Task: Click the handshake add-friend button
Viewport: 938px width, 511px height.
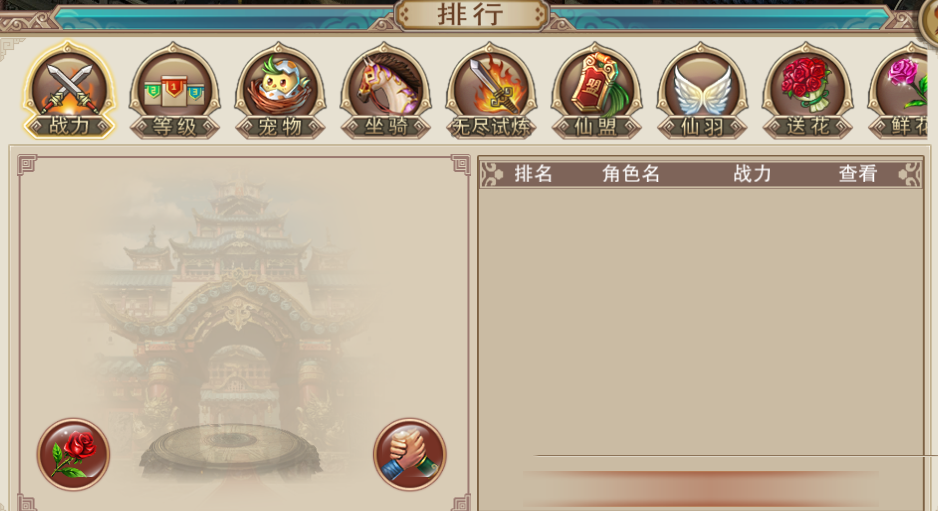Action: (410, 454)
